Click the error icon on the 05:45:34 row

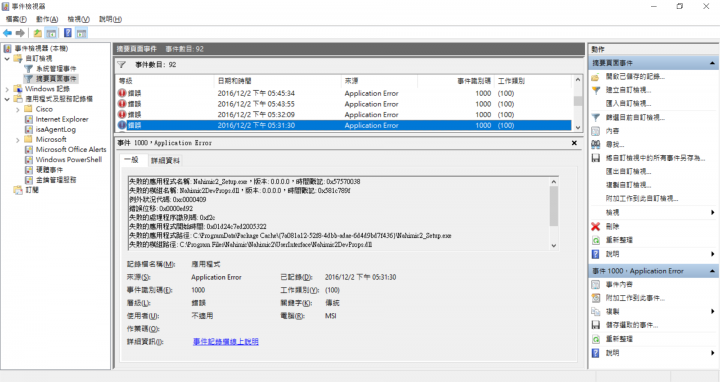point(122,93)
